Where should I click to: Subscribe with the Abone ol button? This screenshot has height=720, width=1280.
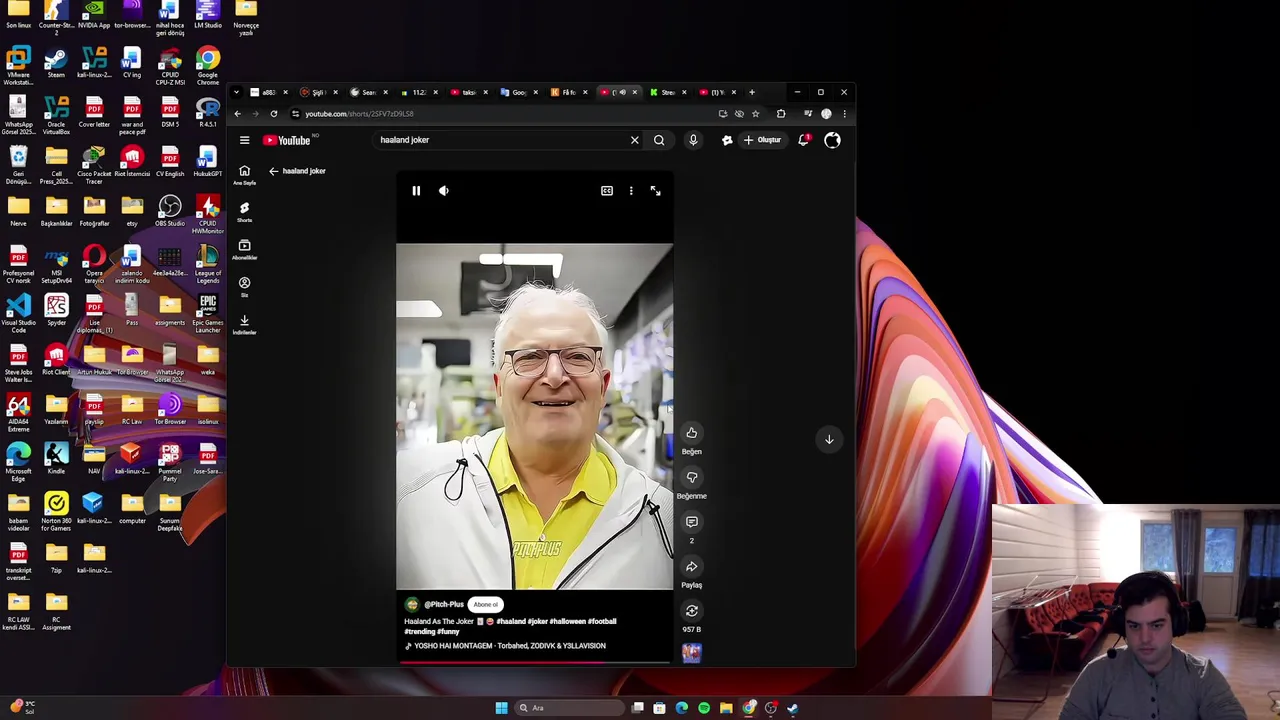click(485, 604)
